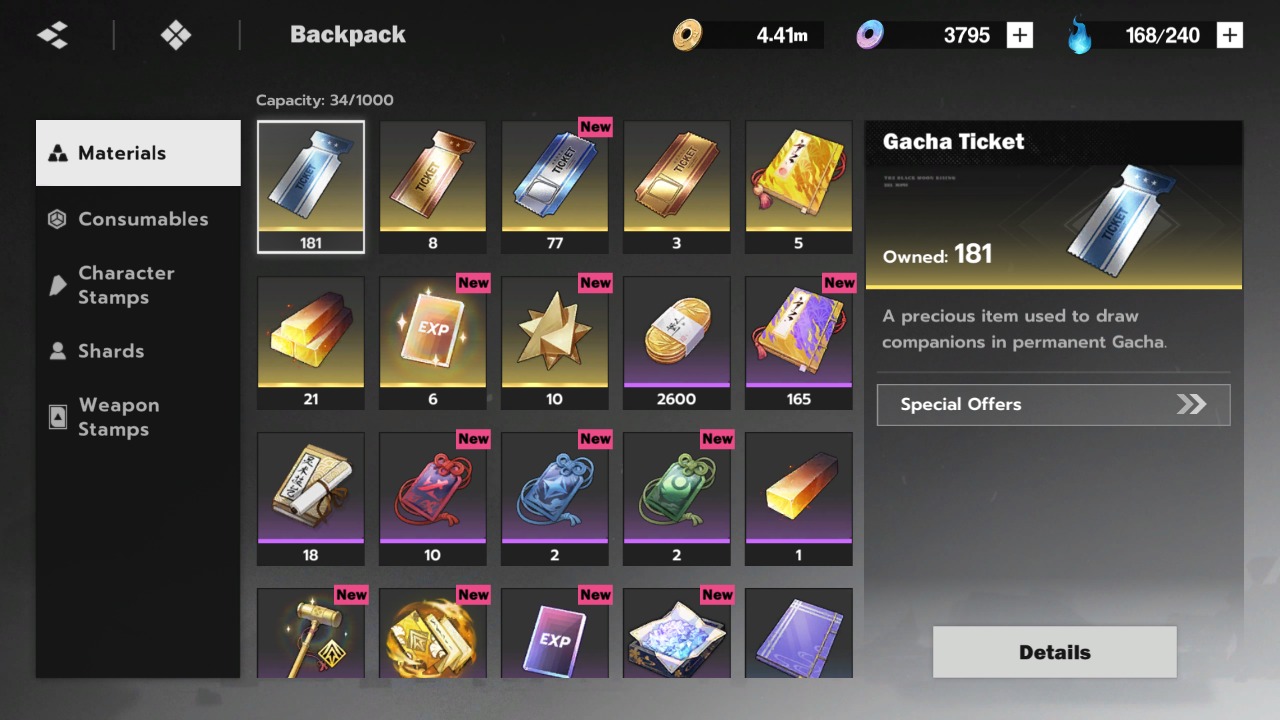Select the scroll item showing 18

point(311,499)
